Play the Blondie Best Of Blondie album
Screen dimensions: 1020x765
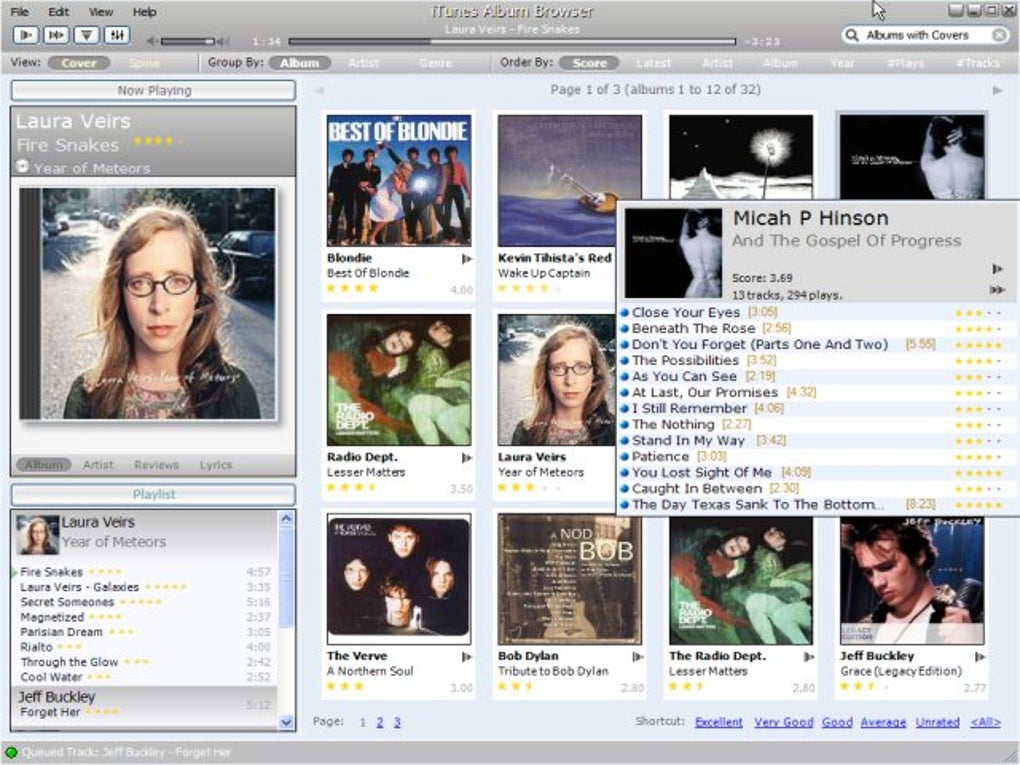point(466,259)
